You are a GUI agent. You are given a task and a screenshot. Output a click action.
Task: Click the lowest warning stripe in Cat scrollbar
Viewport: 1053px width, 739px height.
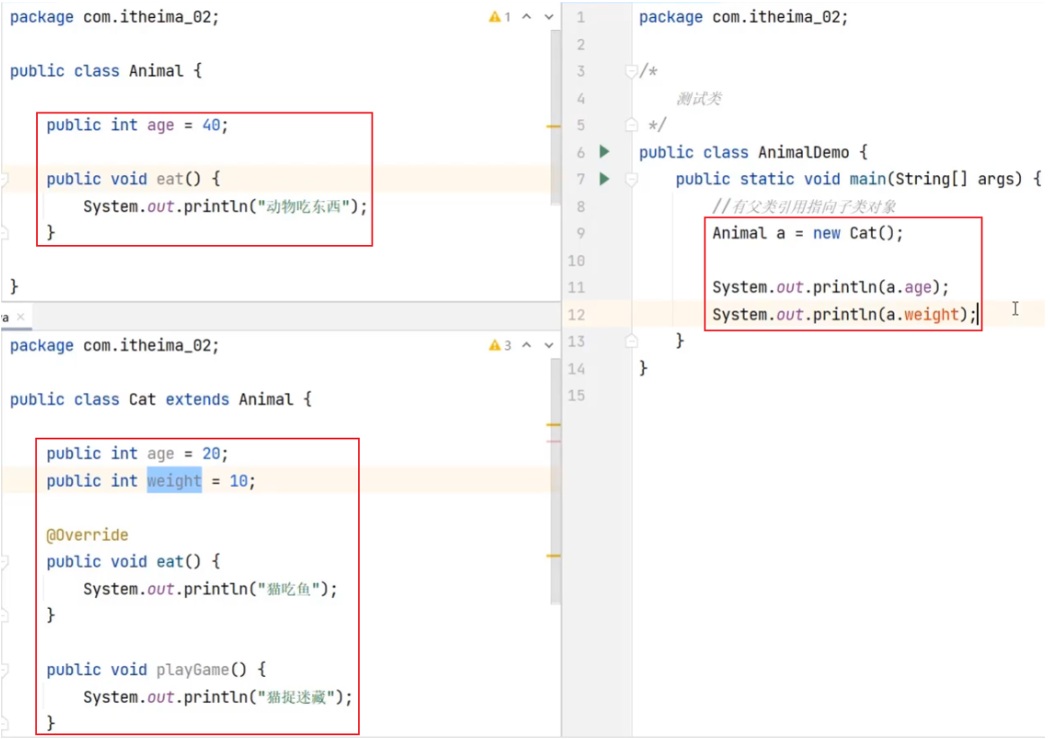(553, 555)
